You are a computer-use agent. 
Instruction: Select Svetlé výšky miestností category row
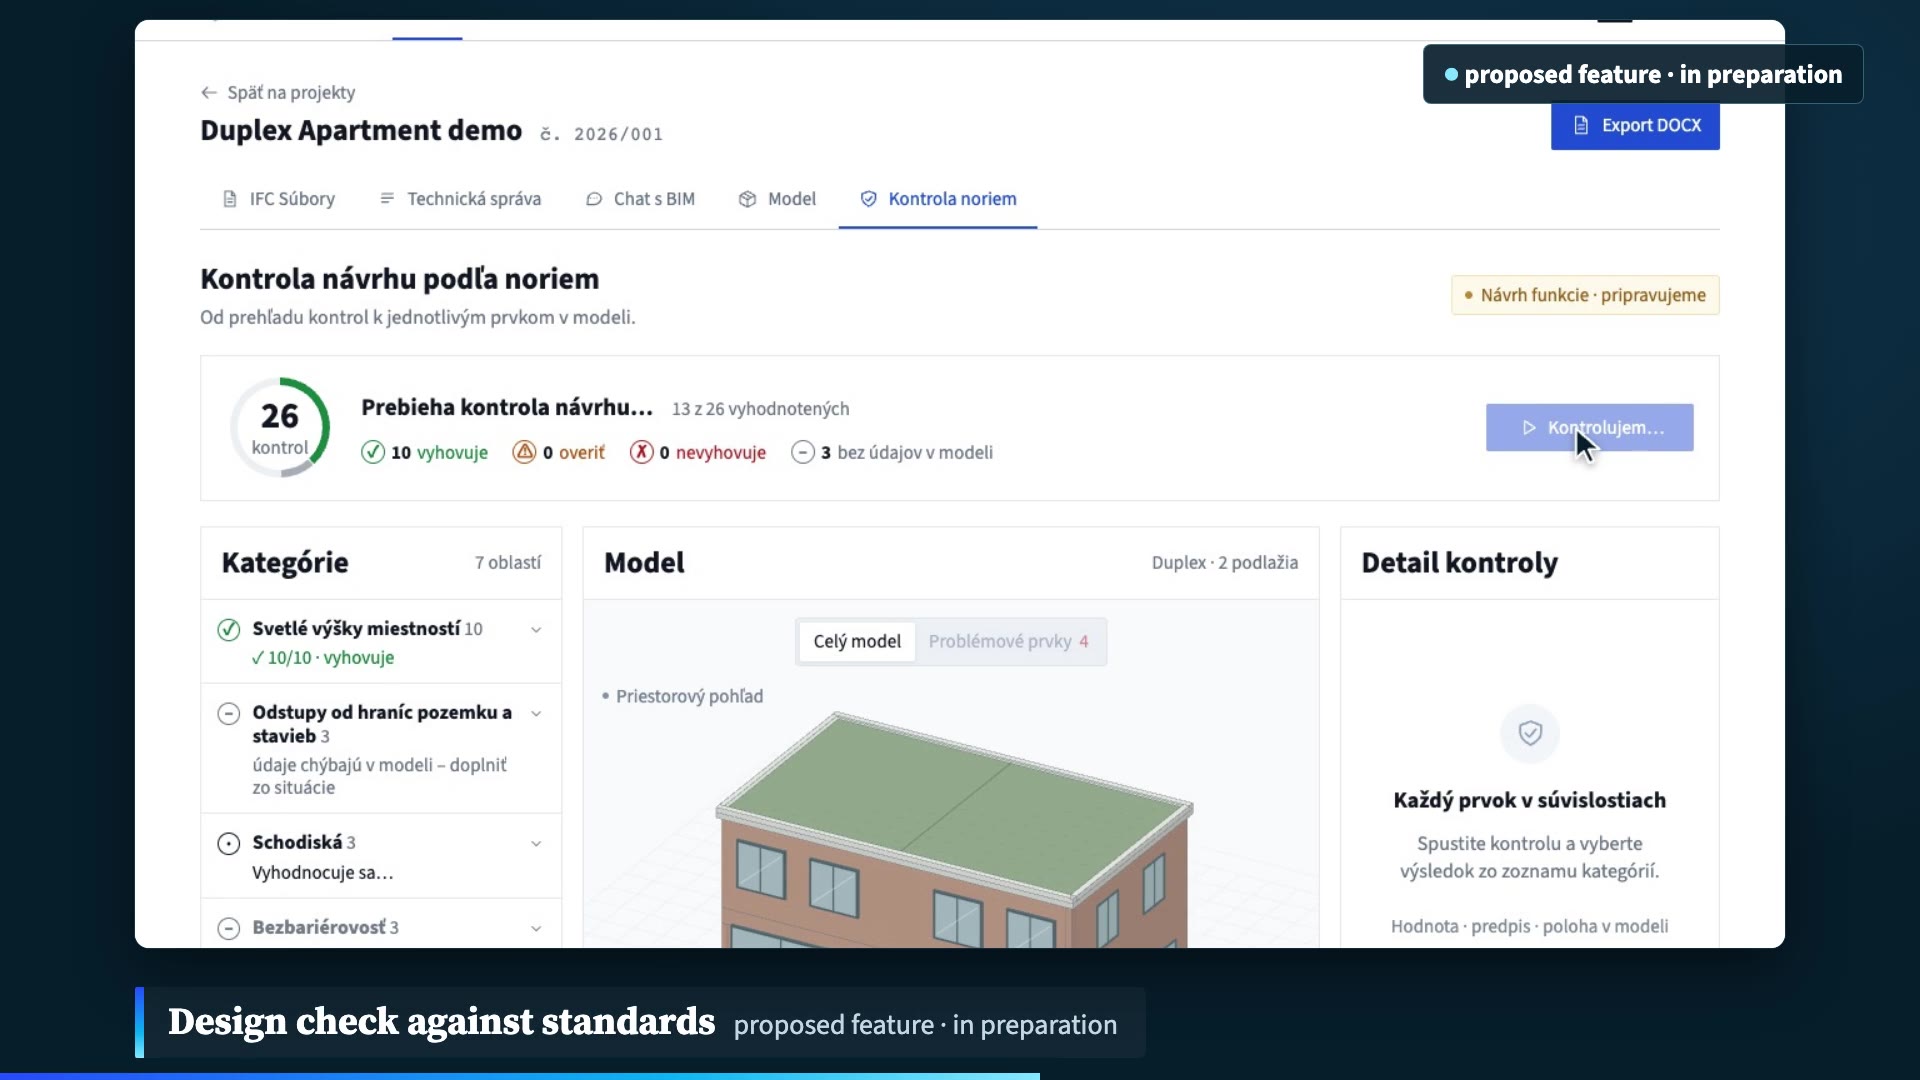click(x=381, y=642)
